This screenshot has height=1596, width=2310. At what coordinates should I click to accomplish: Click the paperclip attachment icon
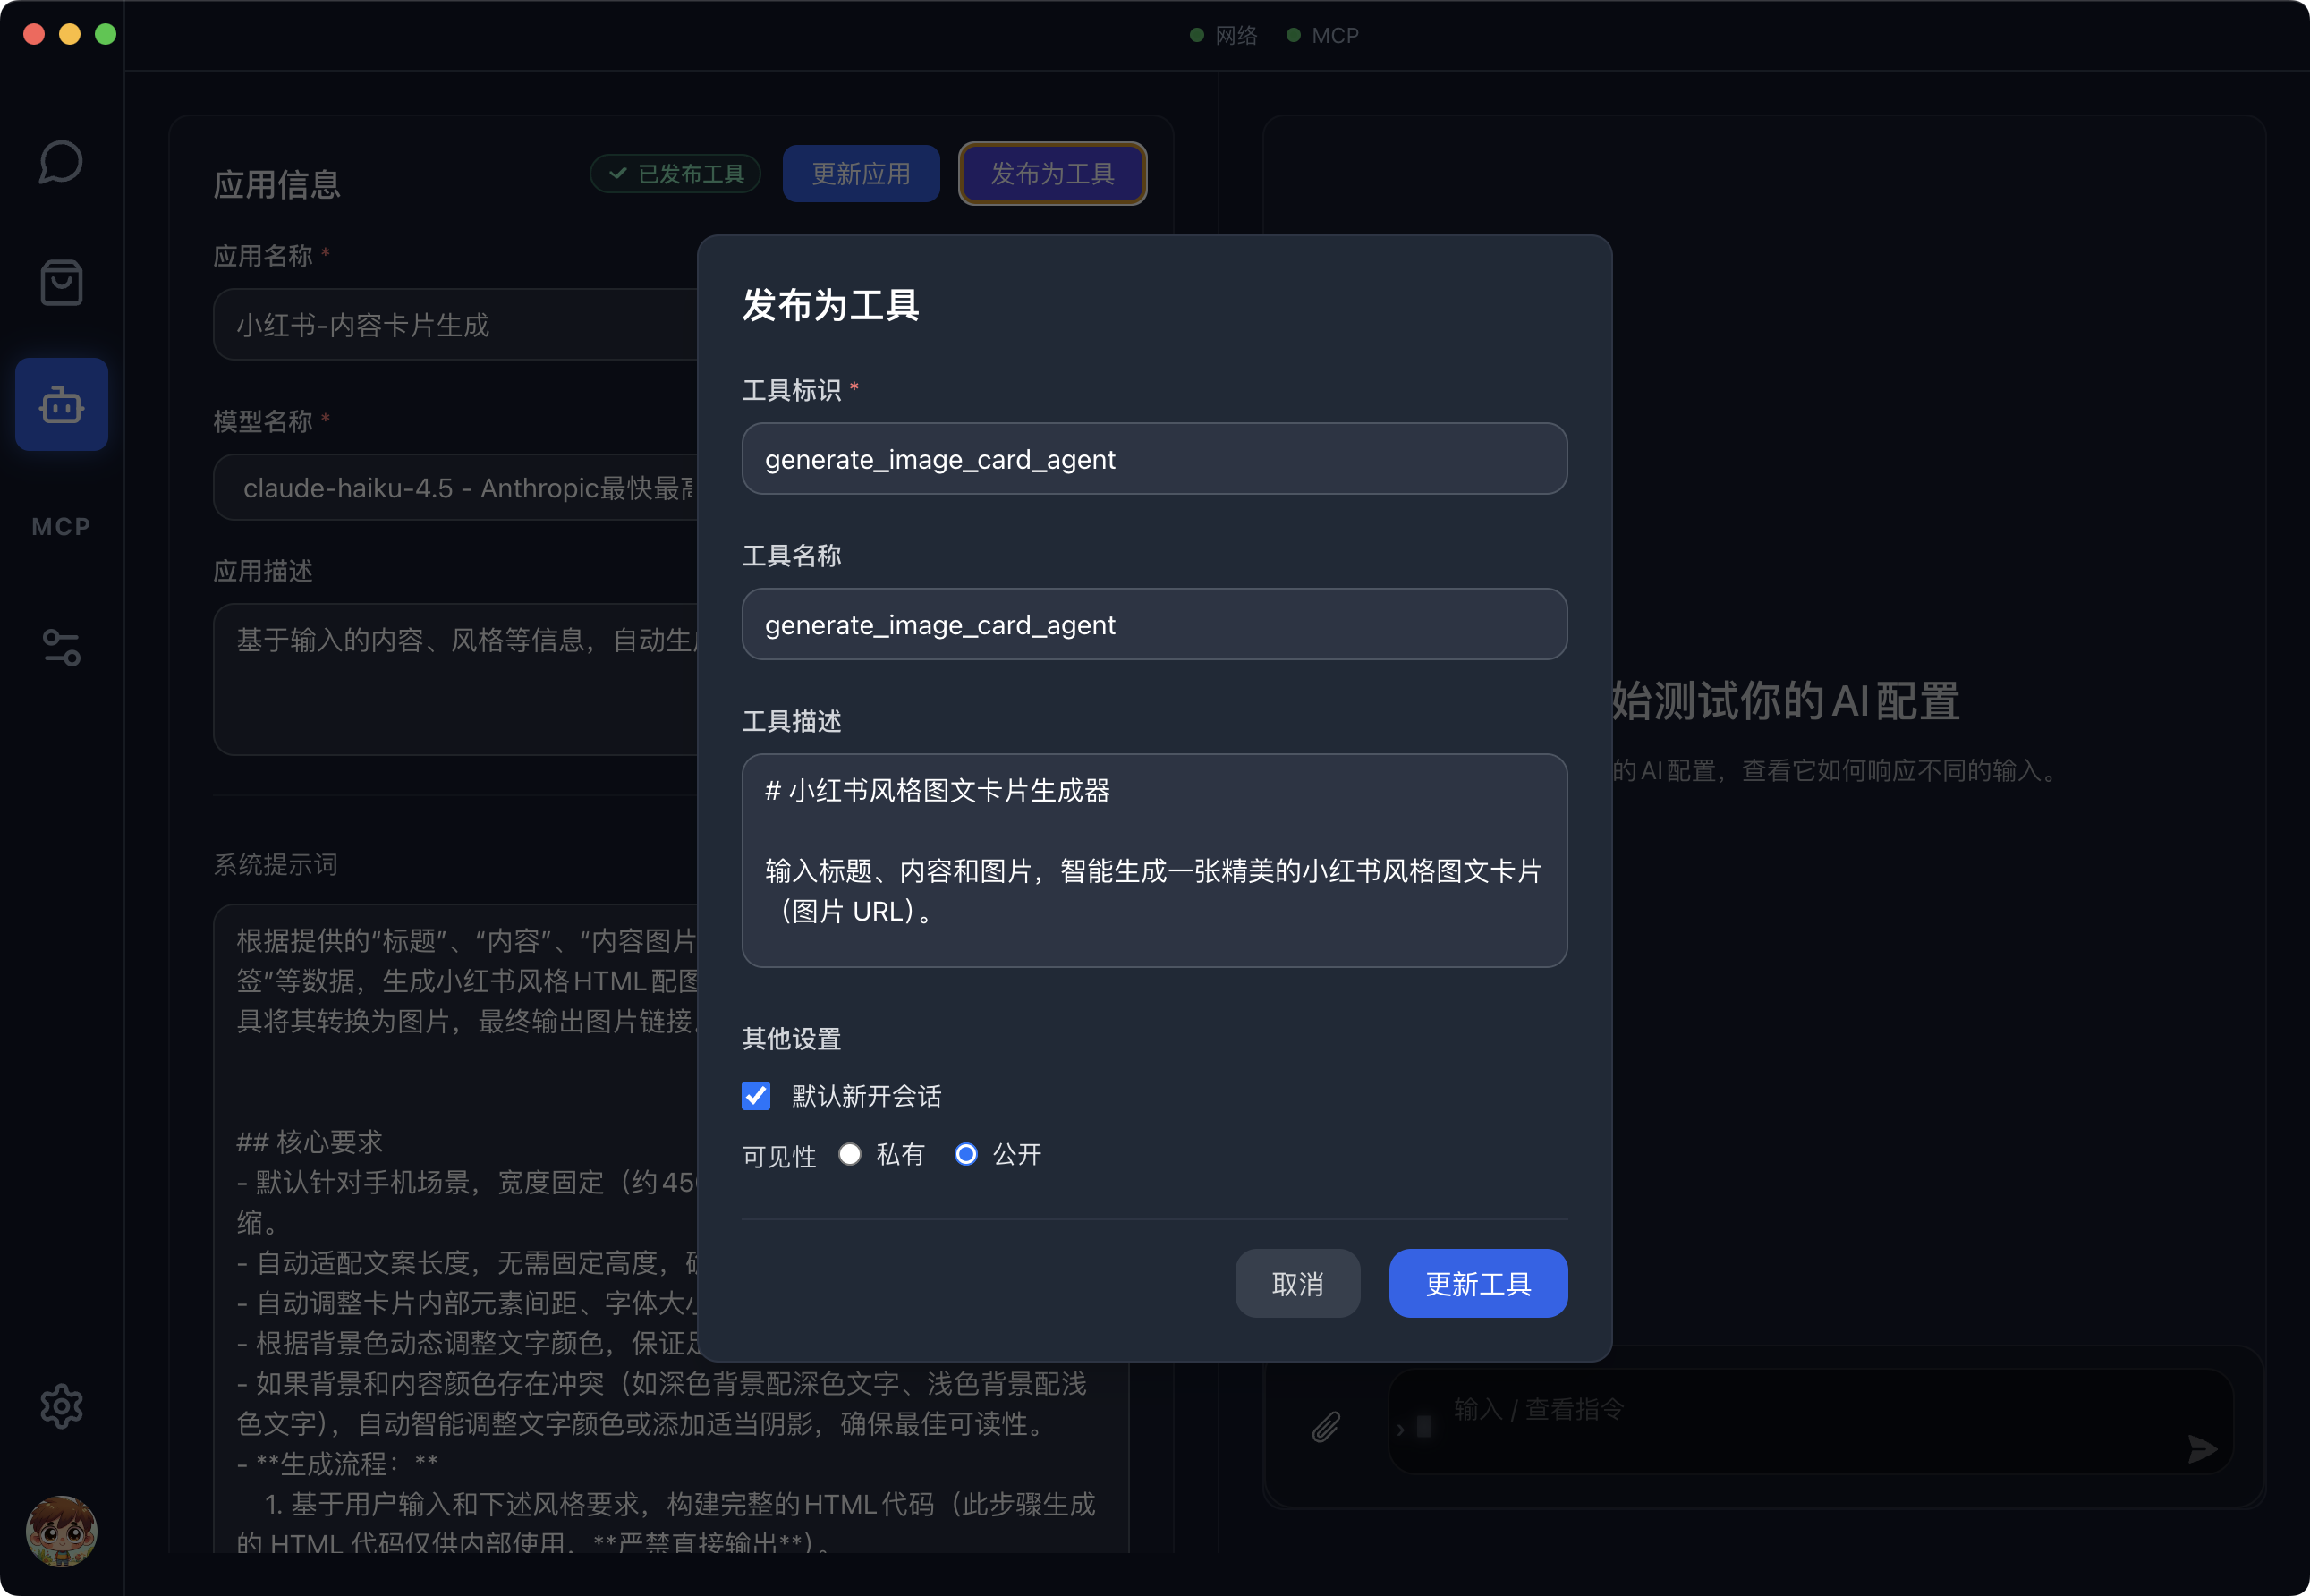(1326, 1426)
